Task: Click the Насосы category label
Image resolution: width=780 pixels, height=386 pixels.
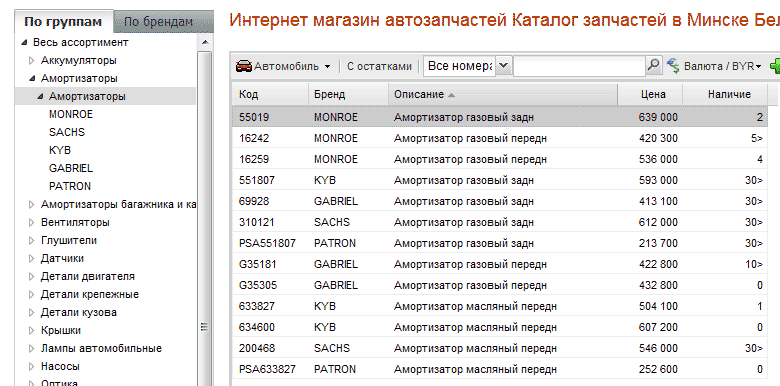Action: 60,366
